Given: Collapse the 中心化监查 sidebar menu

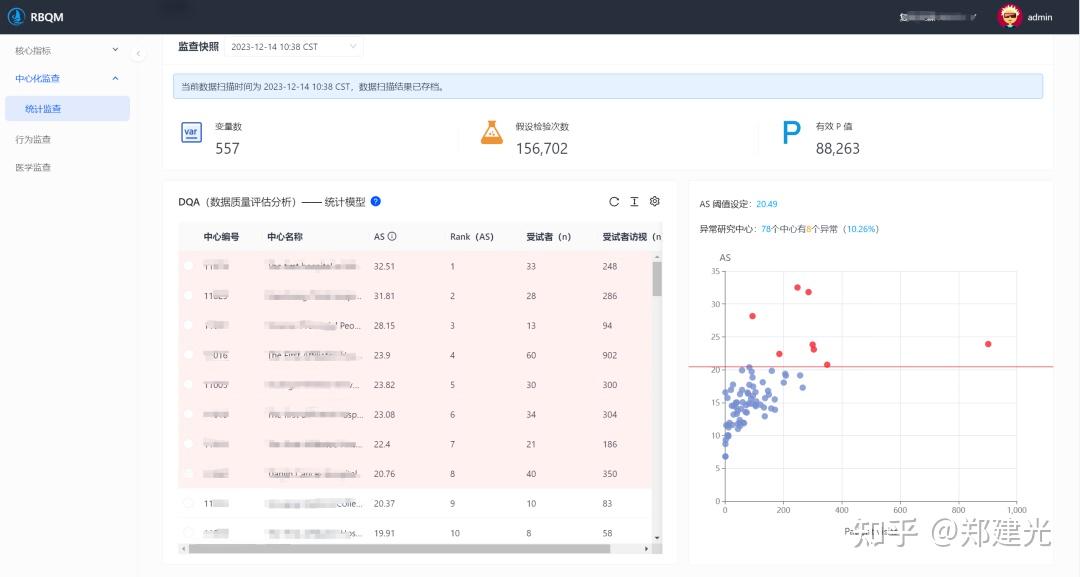Looking at the screenshot, I should point(67,78).
